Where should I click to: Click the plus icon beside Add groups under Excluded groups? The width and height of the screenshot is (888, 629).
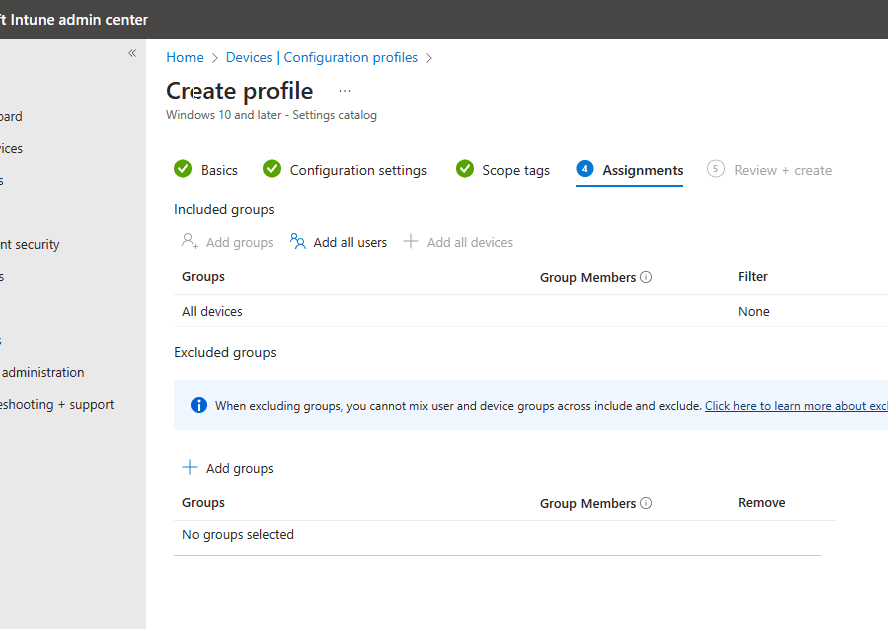pyautogui.click(x=190, y=467)
